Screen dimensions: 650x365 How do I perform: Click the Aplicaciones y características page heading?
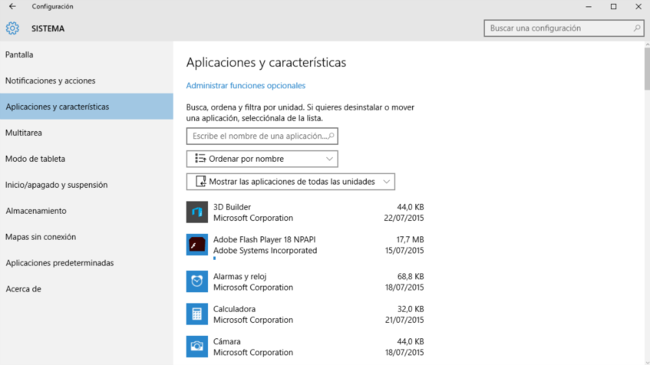click(266, 62)
